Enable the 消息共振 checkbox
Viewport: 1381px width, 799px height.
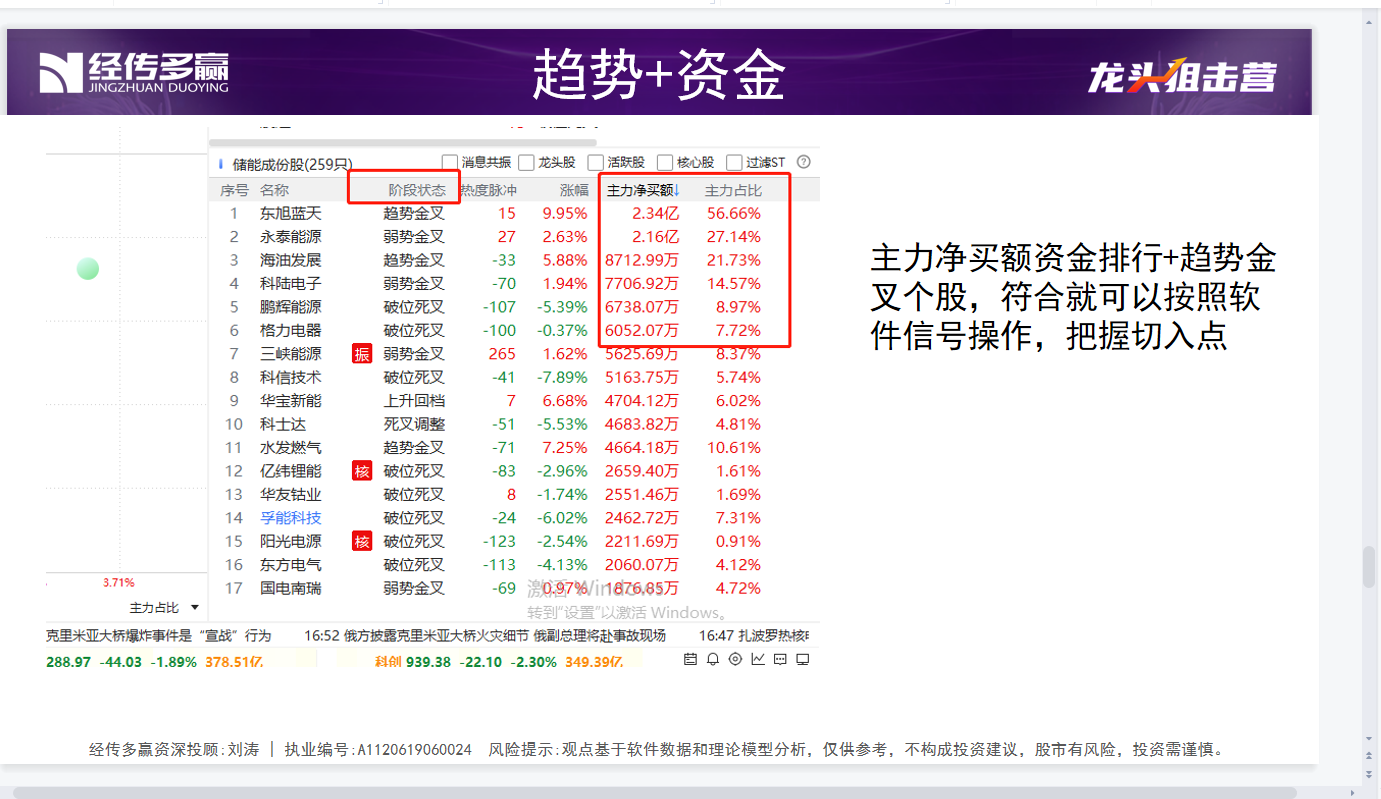tap(450, 162)
